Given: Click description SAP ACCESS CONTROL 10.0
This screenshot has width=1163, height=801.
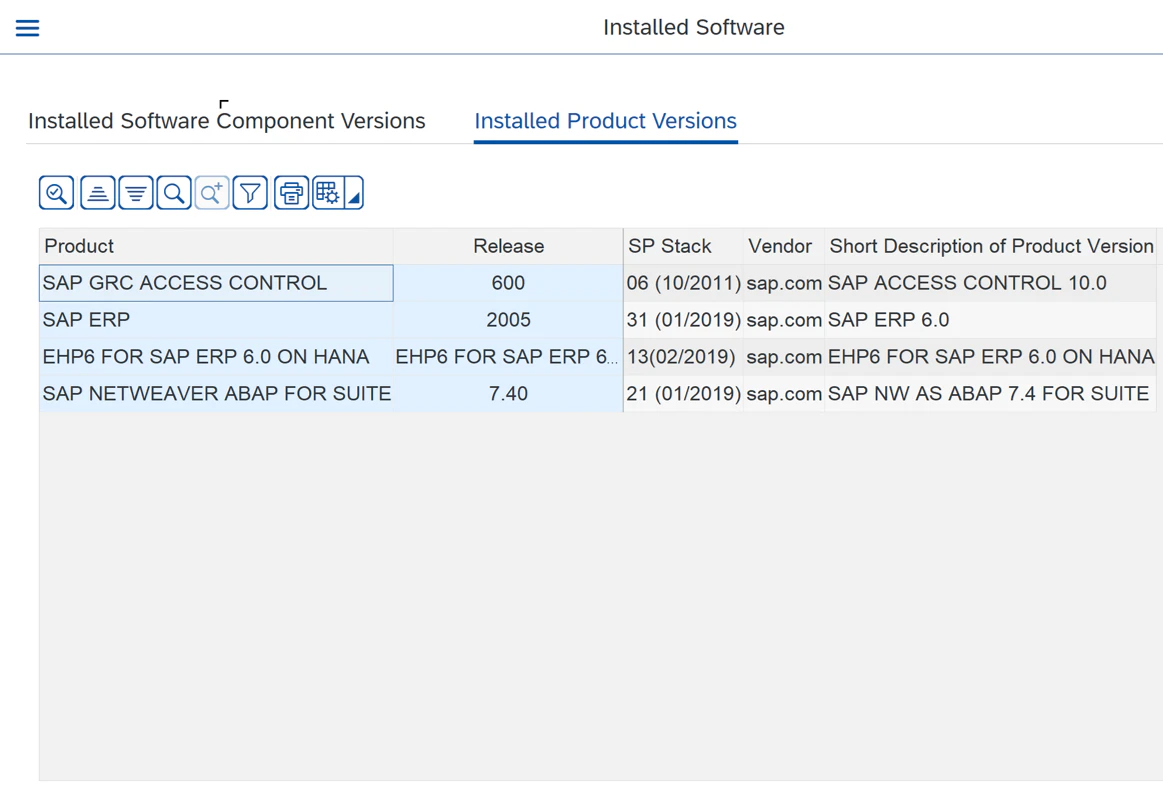Looking at the screenshot, I should pyautogui.click(x=990, y=283).
